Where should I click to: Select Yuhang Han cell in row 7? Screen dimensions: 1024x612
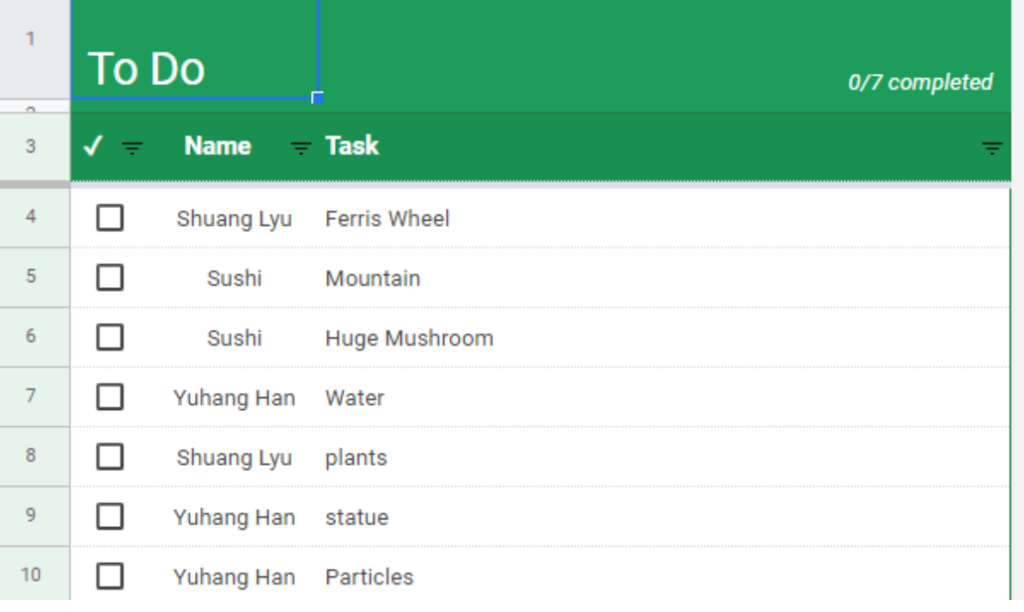coord(234,398)
